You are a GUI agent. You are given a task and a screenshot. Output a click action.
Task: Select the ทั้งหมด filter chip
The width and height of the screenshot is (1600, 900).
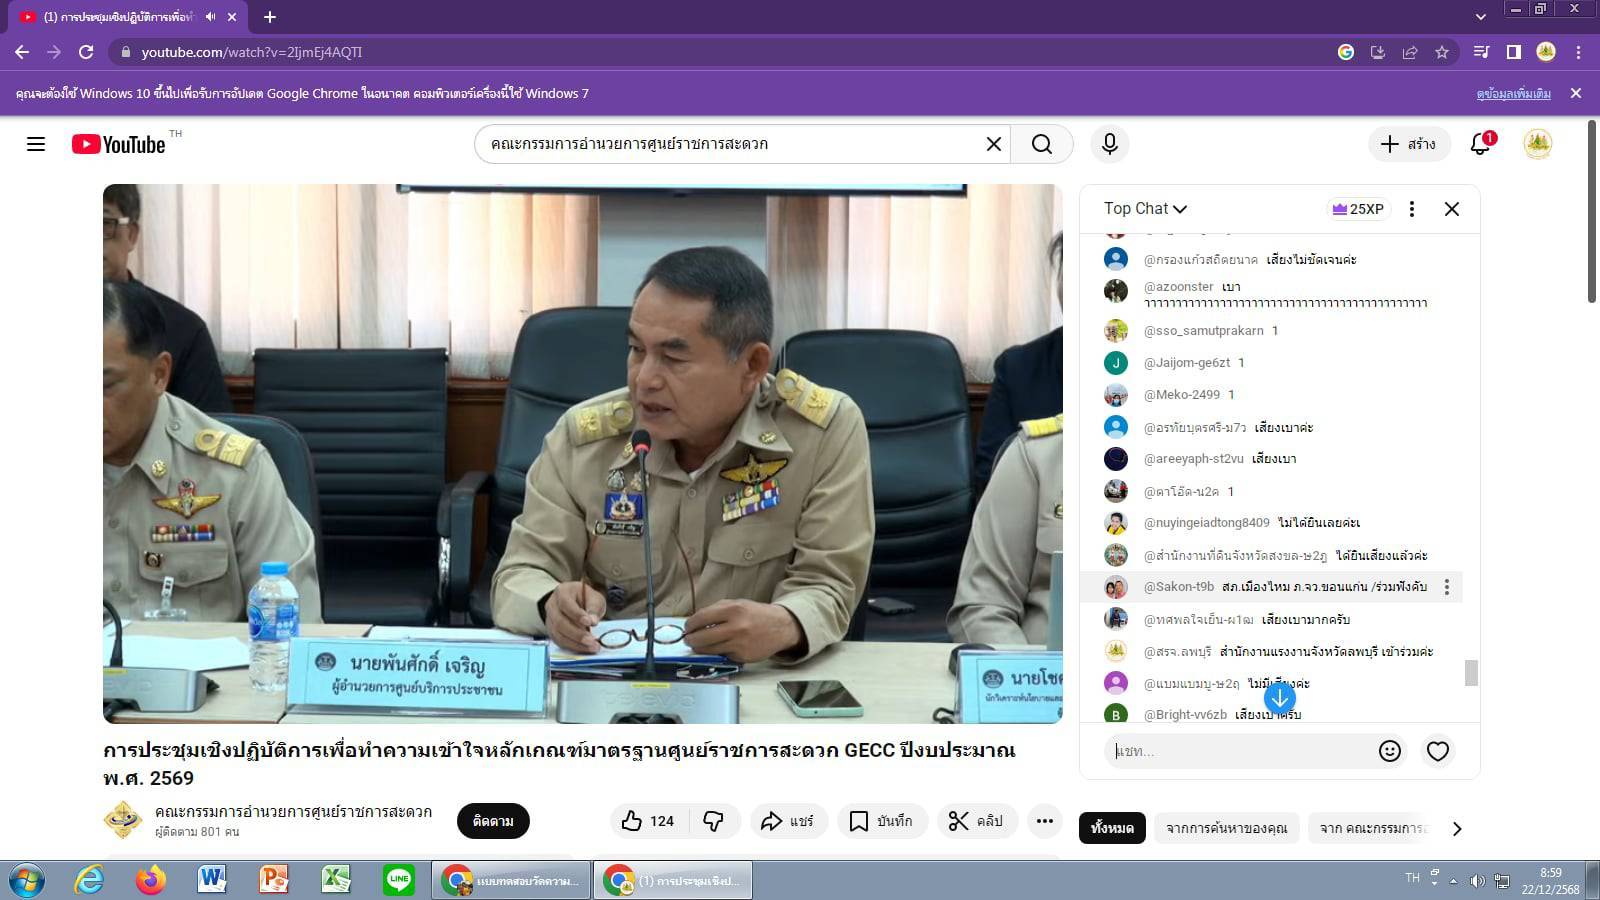click(x=1112, y=828)
